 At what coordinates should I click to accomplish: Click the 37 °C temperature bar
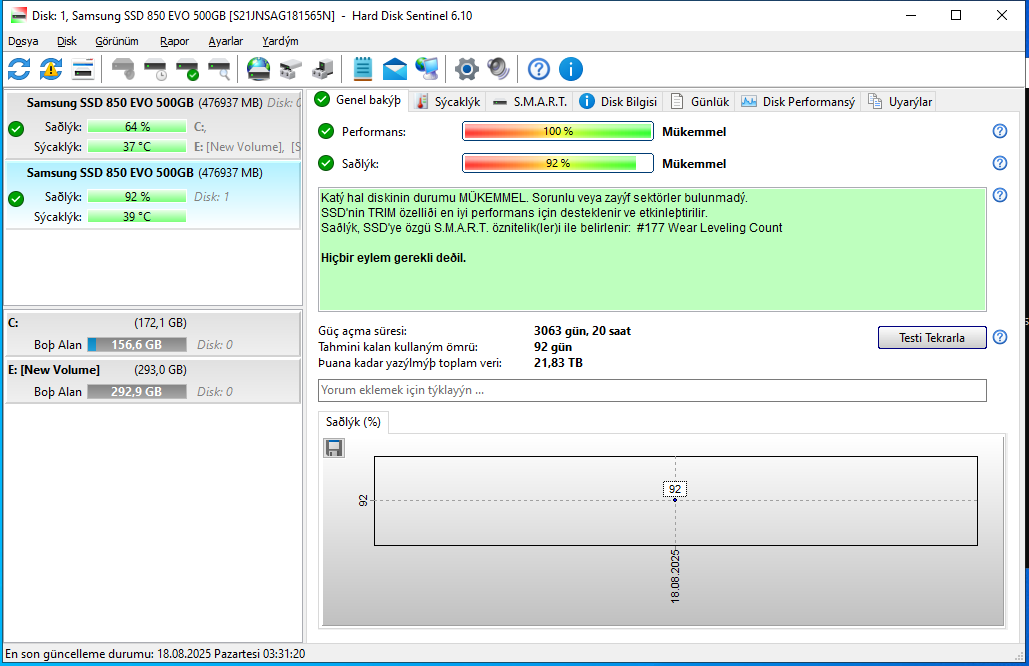136,146
